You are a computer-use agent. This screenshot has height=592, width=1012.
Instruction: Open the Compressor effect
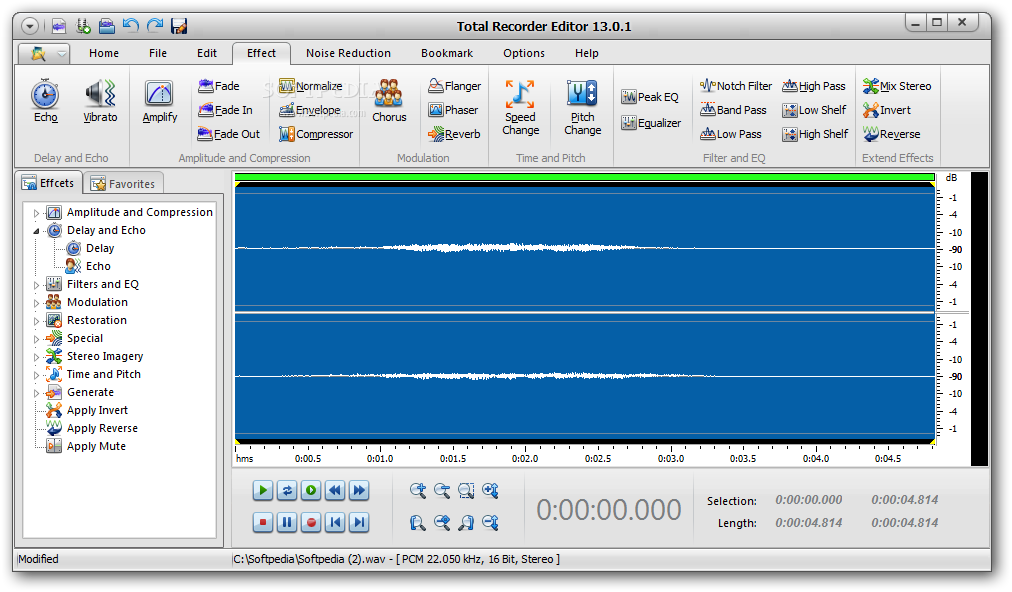coord(316,134)
